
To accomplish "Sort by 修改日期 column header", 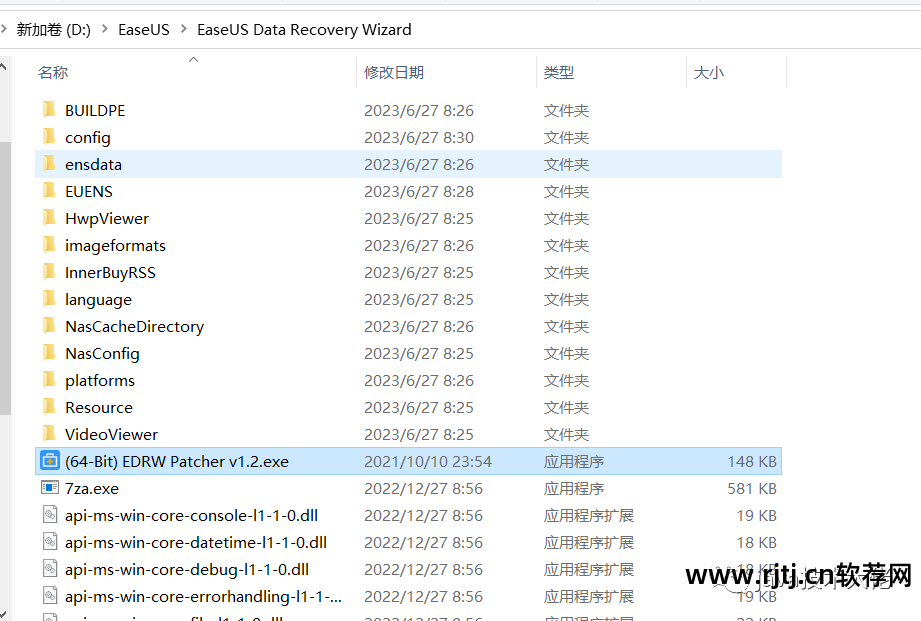I will (x=394, y=73).
